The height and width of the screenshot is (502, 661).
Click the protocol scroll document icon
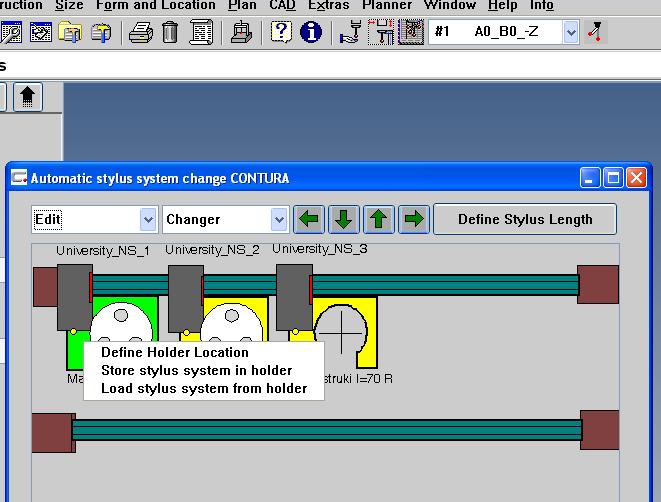click(x=201, y=32)
